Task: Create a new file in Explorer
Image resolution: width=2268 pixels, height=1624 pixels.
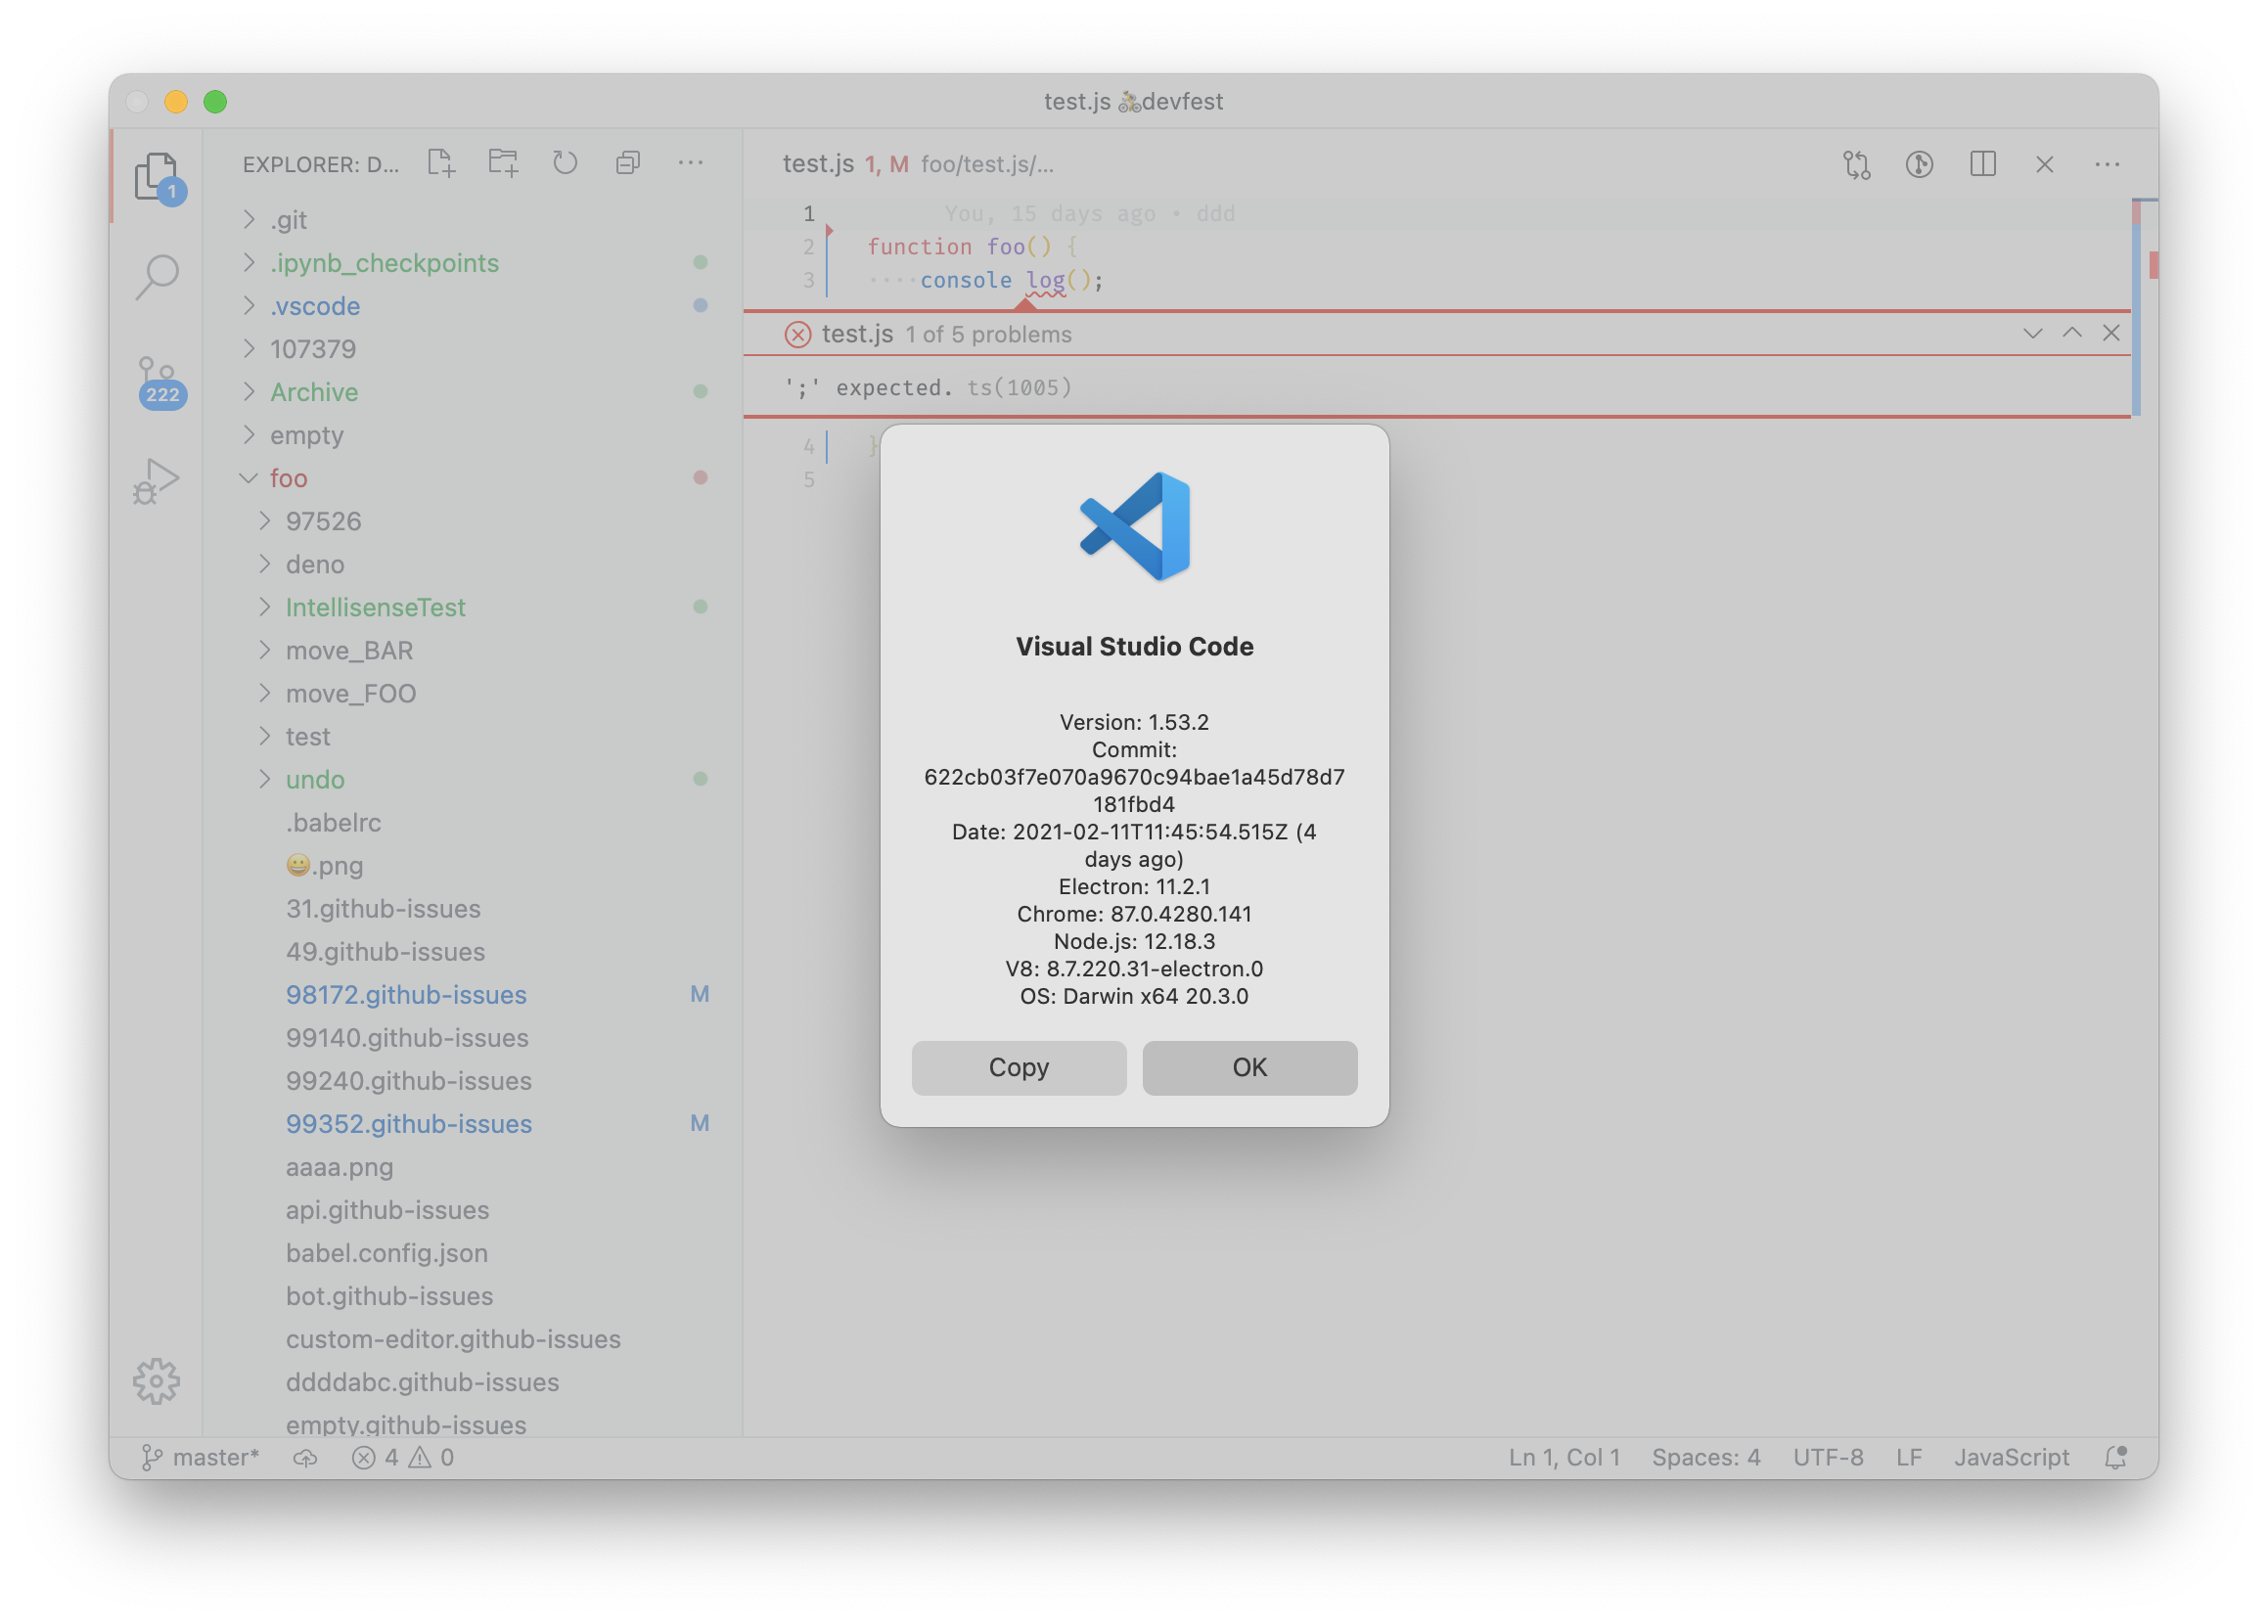Action: (440, 162)
